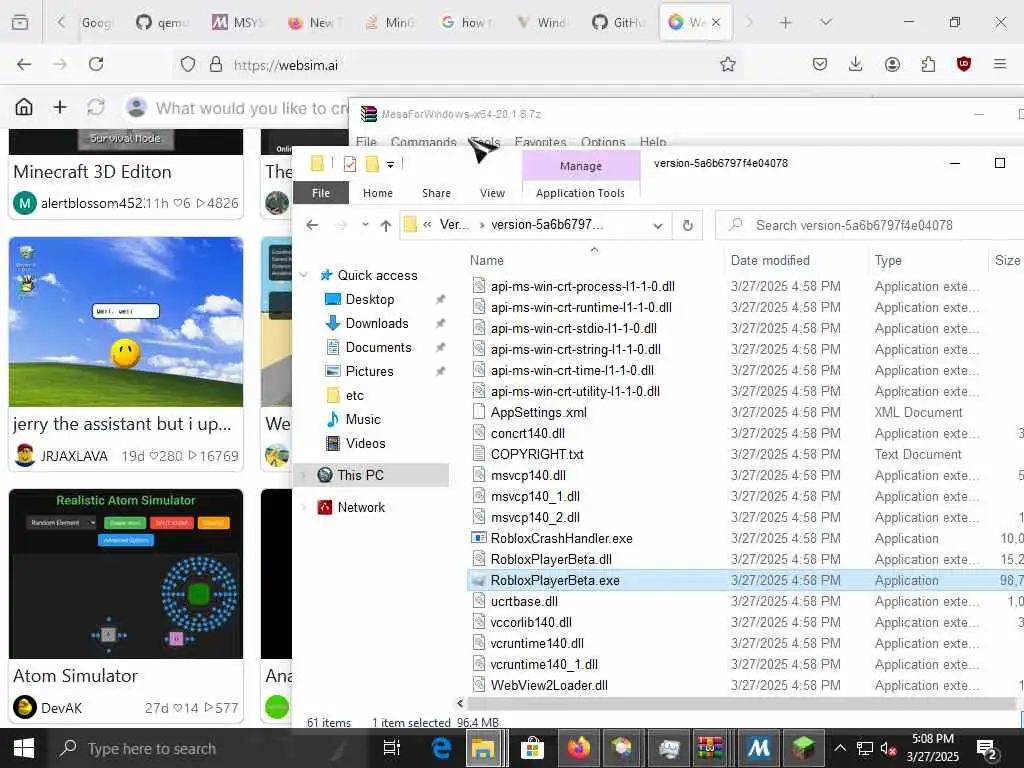
Task: Open Task View on the taskbar
Action: click(392, 748)
